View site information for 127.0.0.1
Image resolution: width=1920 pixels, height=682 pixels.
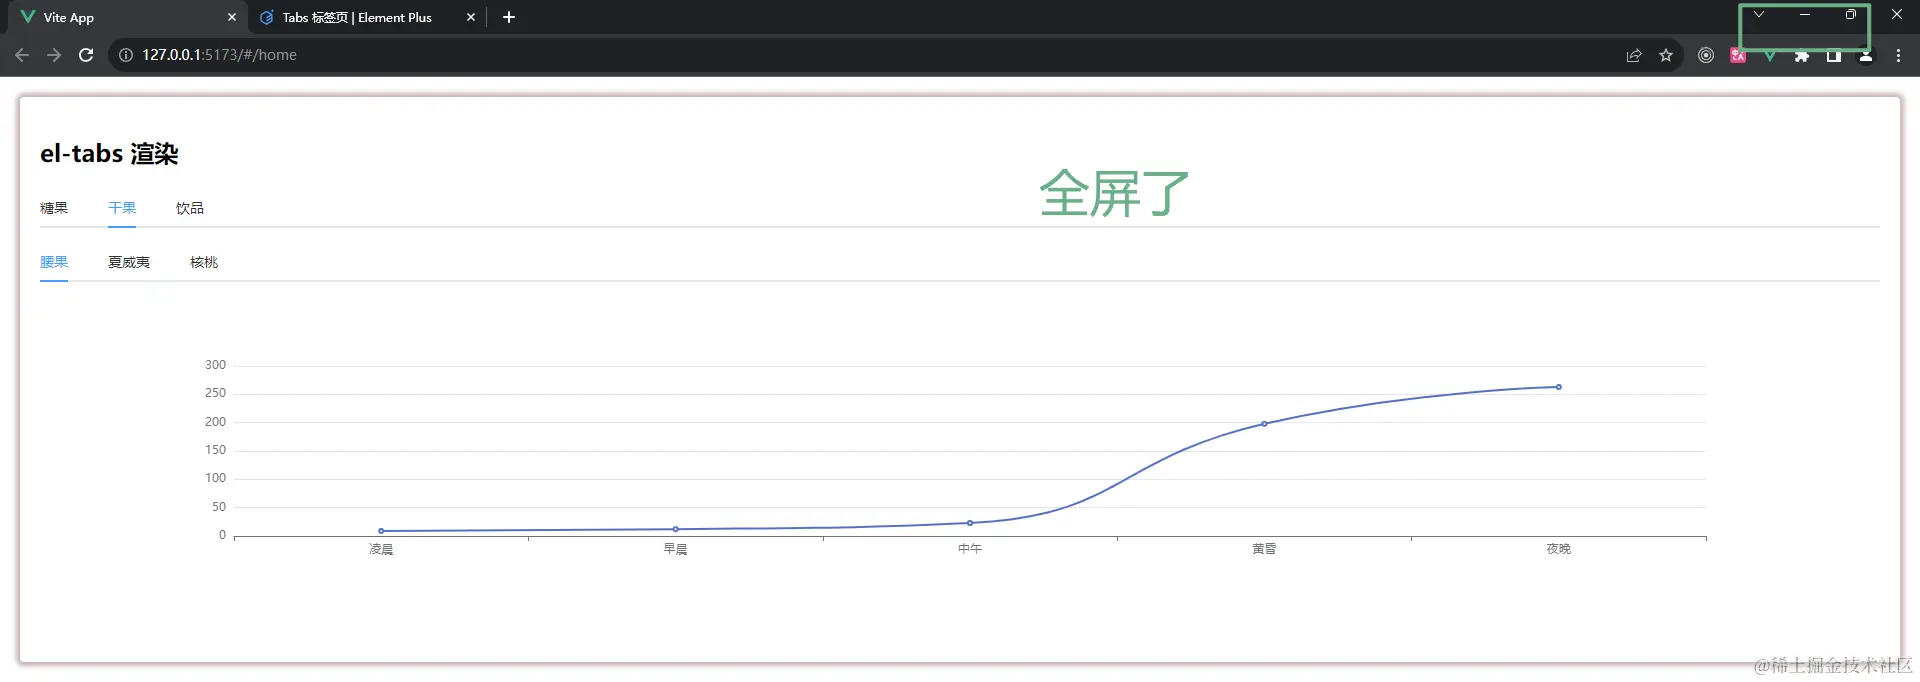pyautogui.click(x=126, y=55)
